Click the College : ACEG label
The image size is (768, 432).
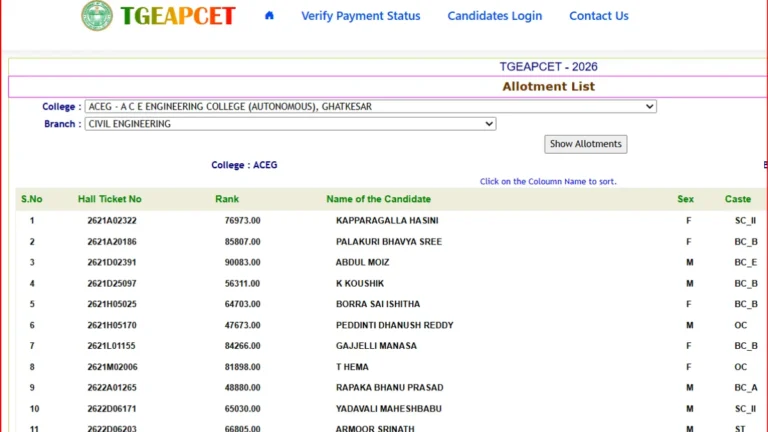pos(244,165)
